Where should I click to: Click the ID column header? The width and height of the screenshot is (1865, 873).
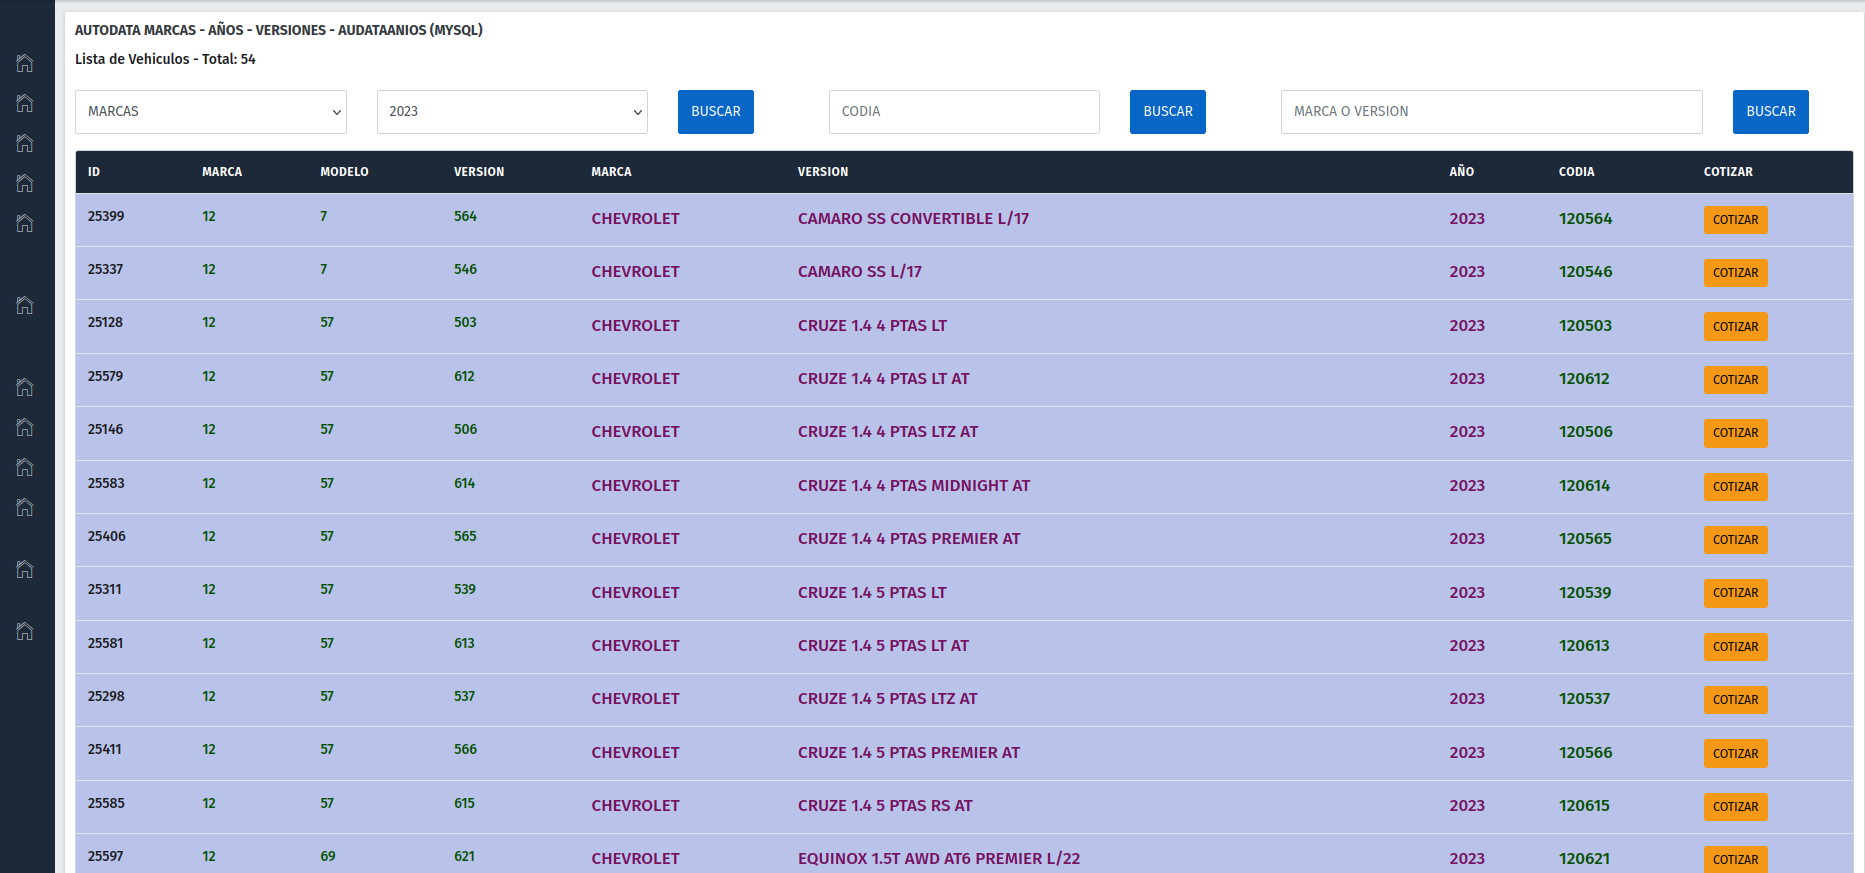(x=94, y=172)
